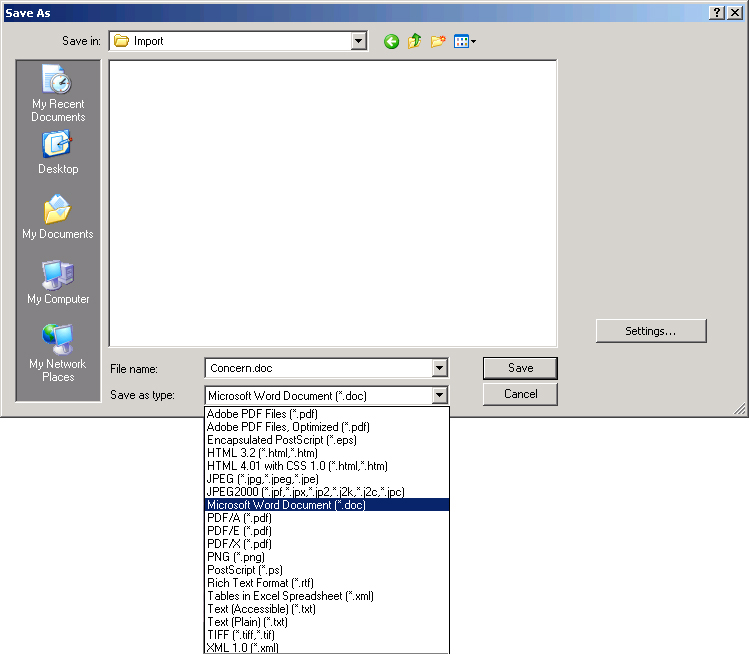Open My Recent Documents place

point(58,93)
